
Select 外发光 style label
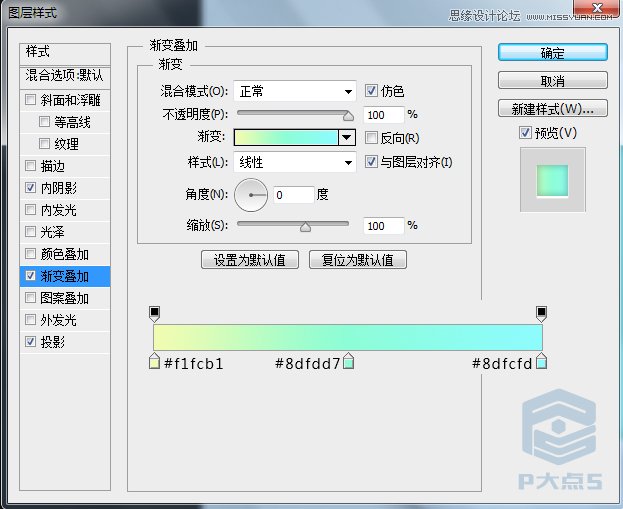(x=58, y=320)
